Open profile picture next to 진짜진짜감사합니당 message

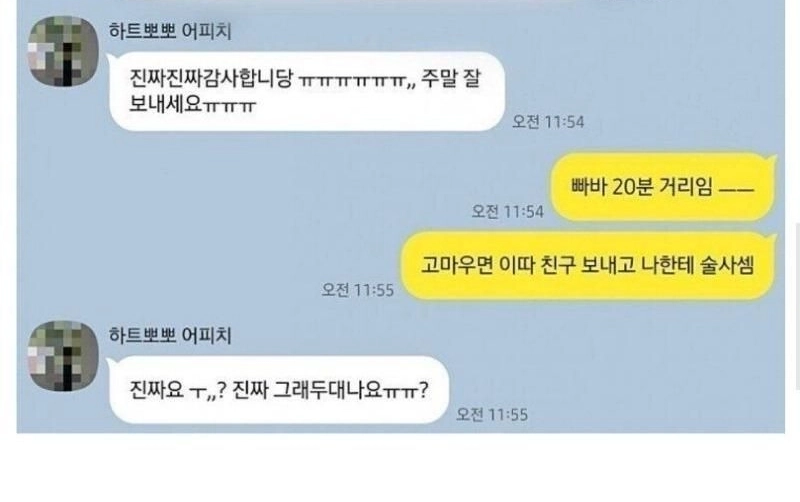tap(63, 51)
